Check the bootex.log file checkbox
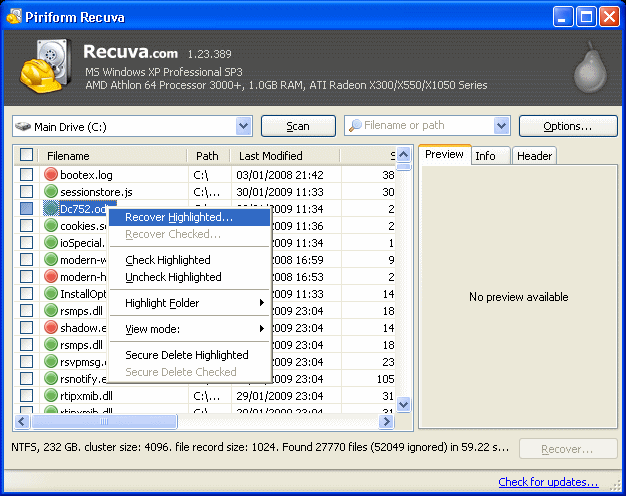 [26, 175]
